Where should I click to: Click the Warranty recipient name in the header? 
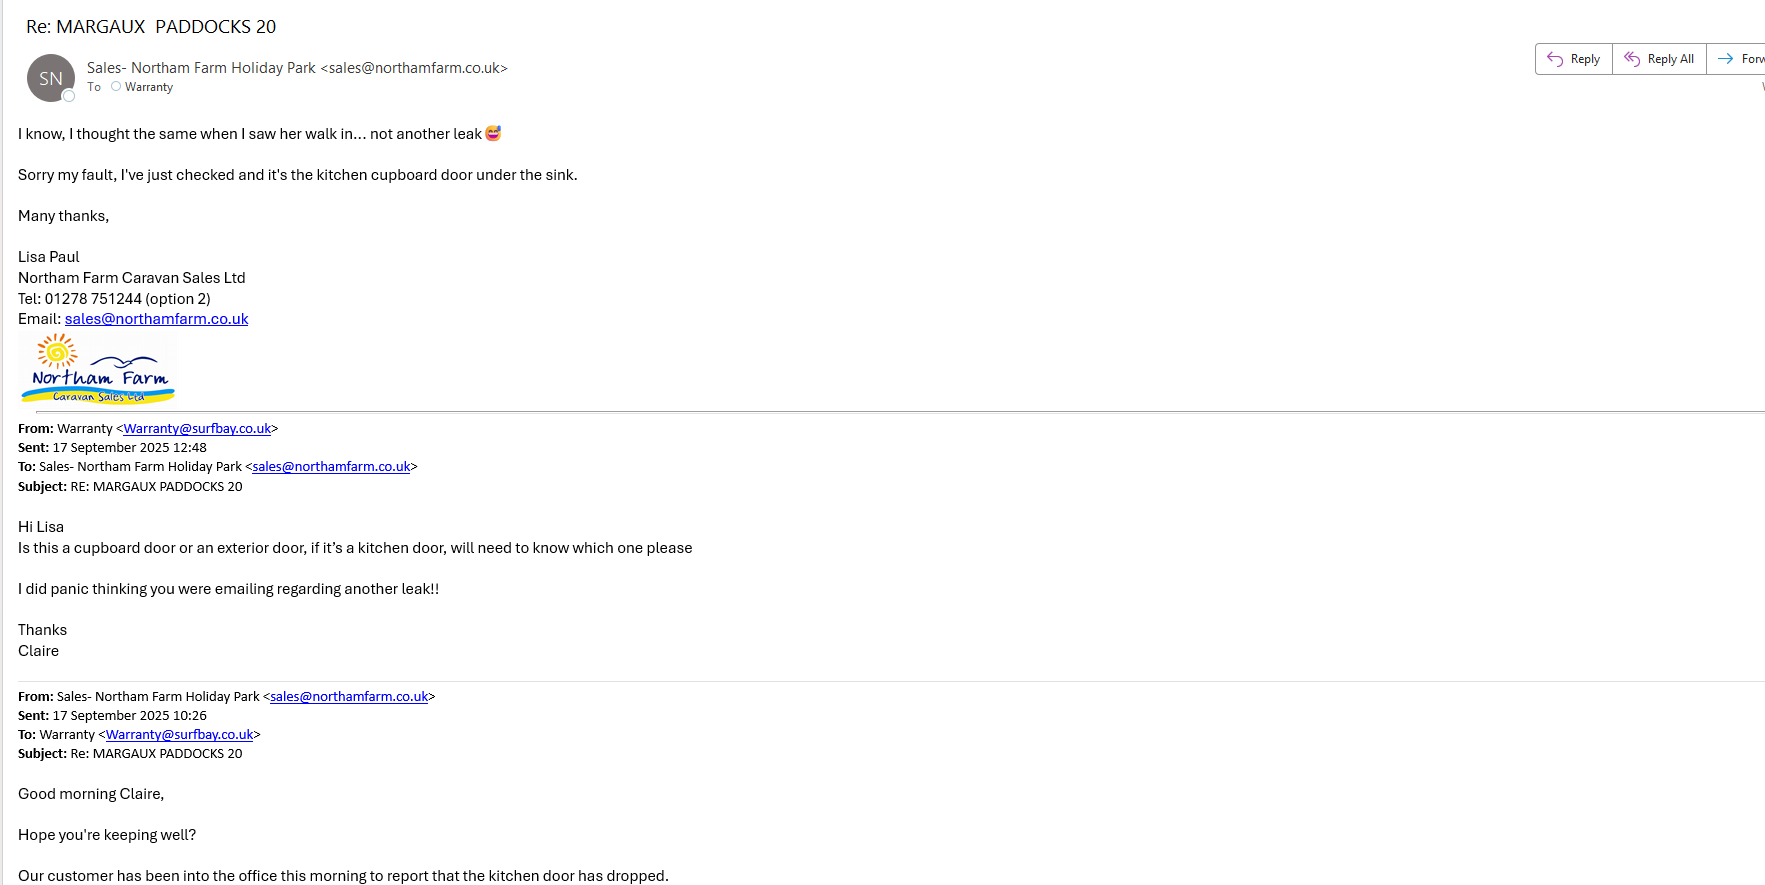[x=149, y=87]
